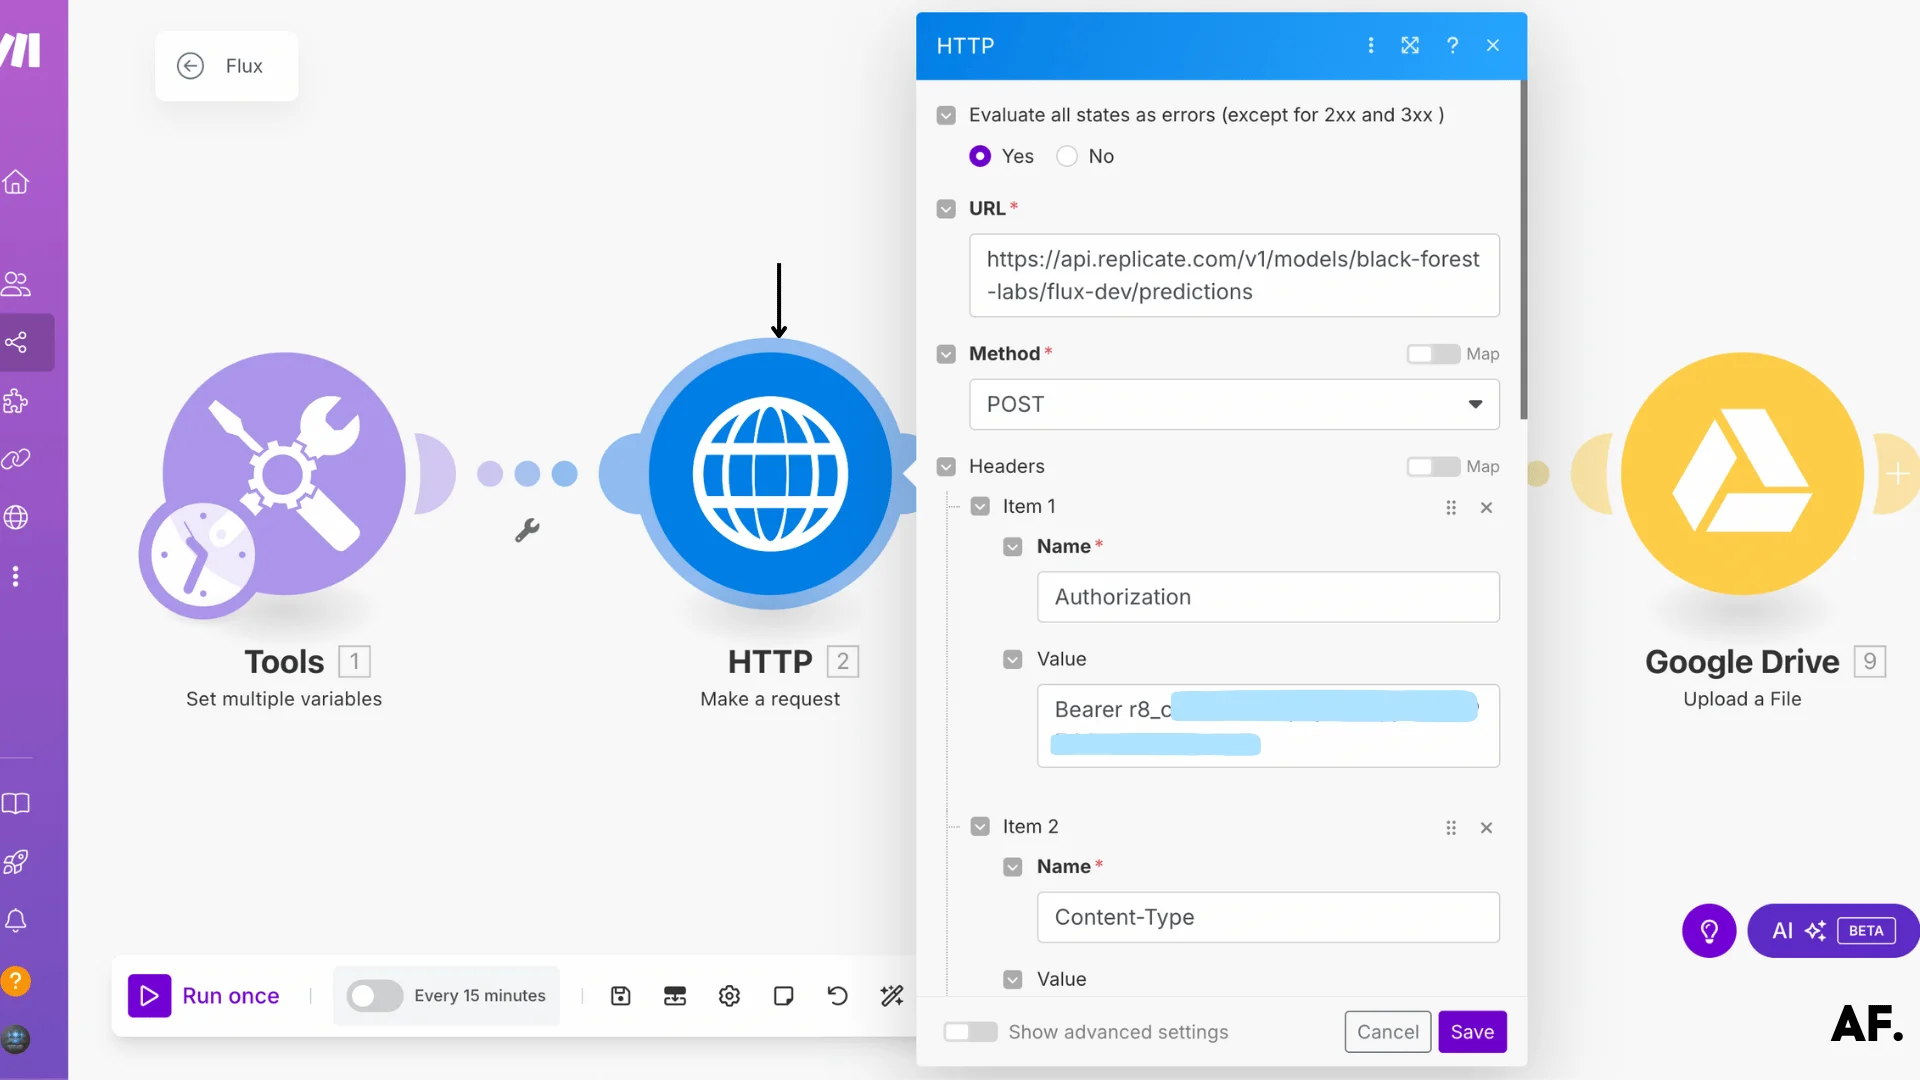
Task: Toggle the Every 15 minutes scheduling switch
Action: click(x=374, y=996)
